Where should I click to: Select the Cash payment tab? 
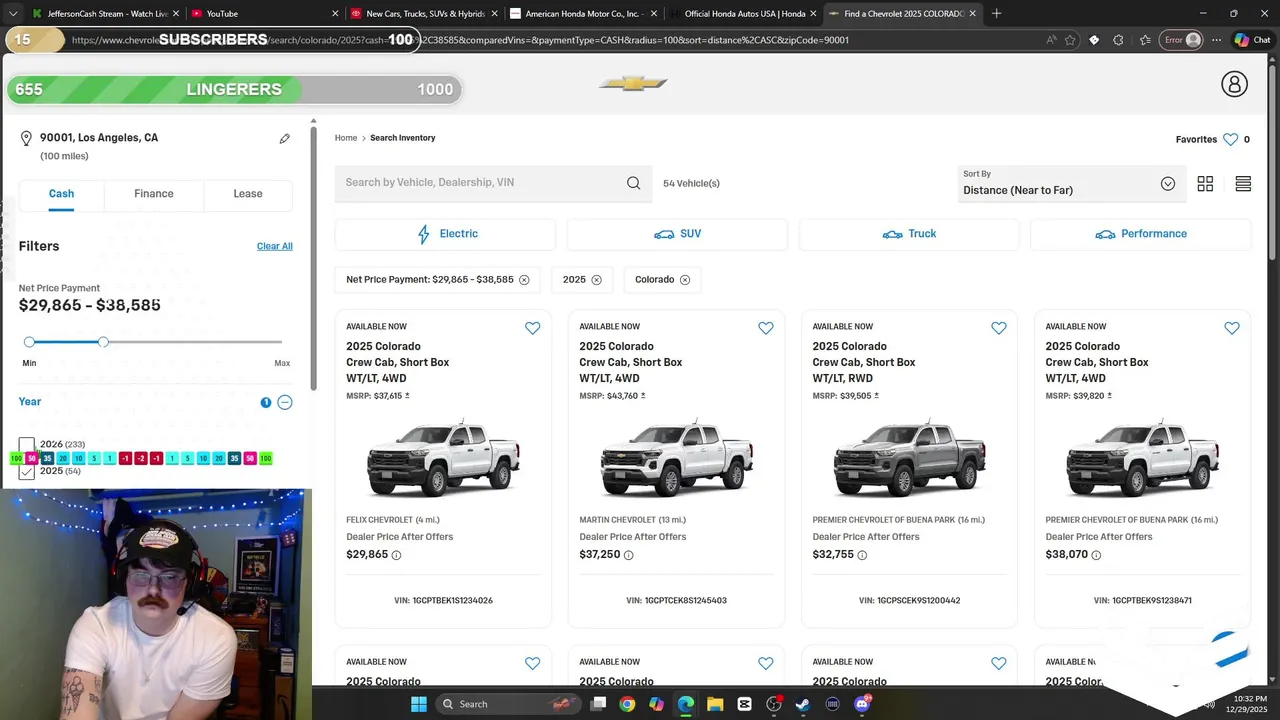click(x=61, y=194)
